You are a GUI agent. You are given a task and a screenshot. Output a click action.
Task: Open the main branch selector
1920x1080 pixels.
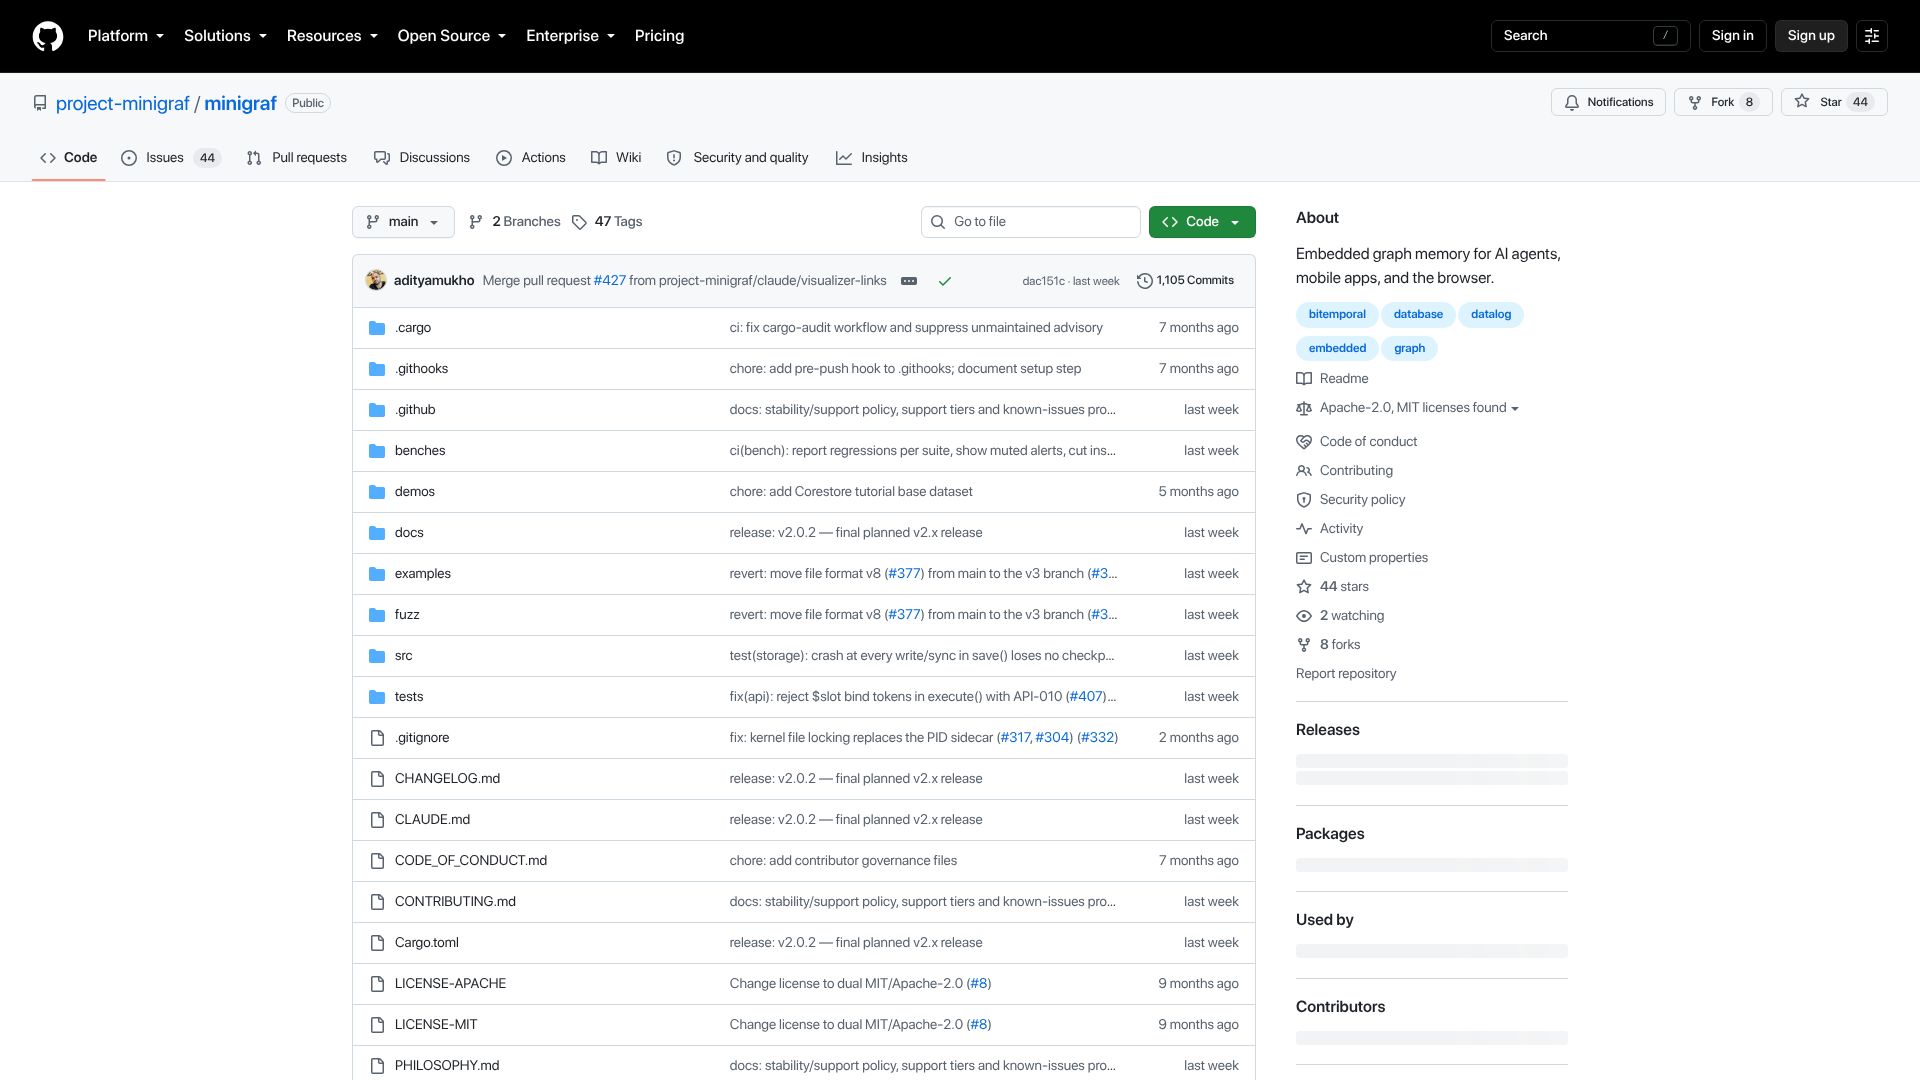[x=403, y=222]
